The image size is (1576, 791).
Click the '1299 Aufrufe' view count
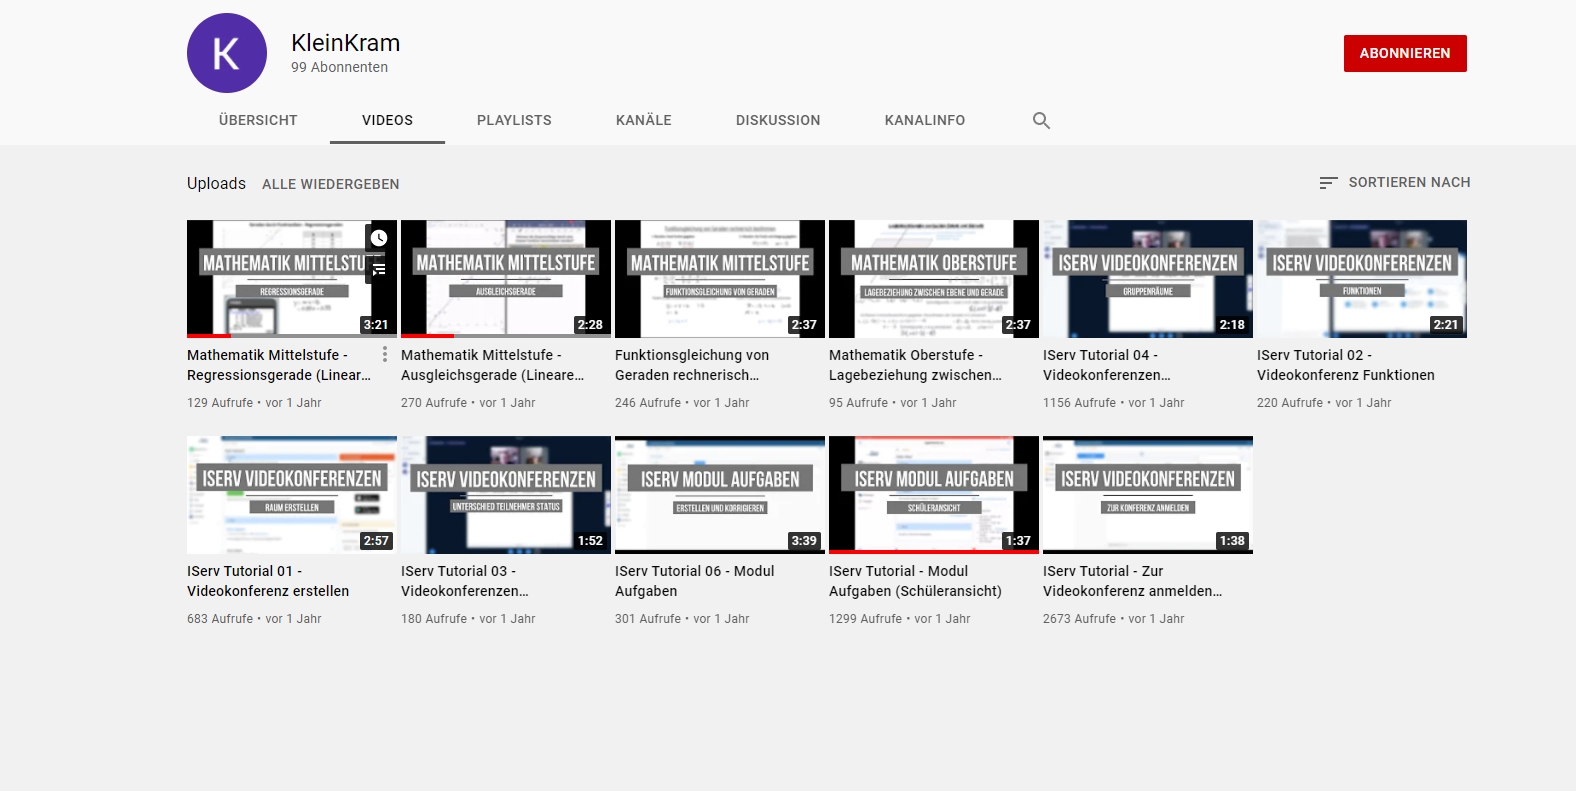click(866, 619)
